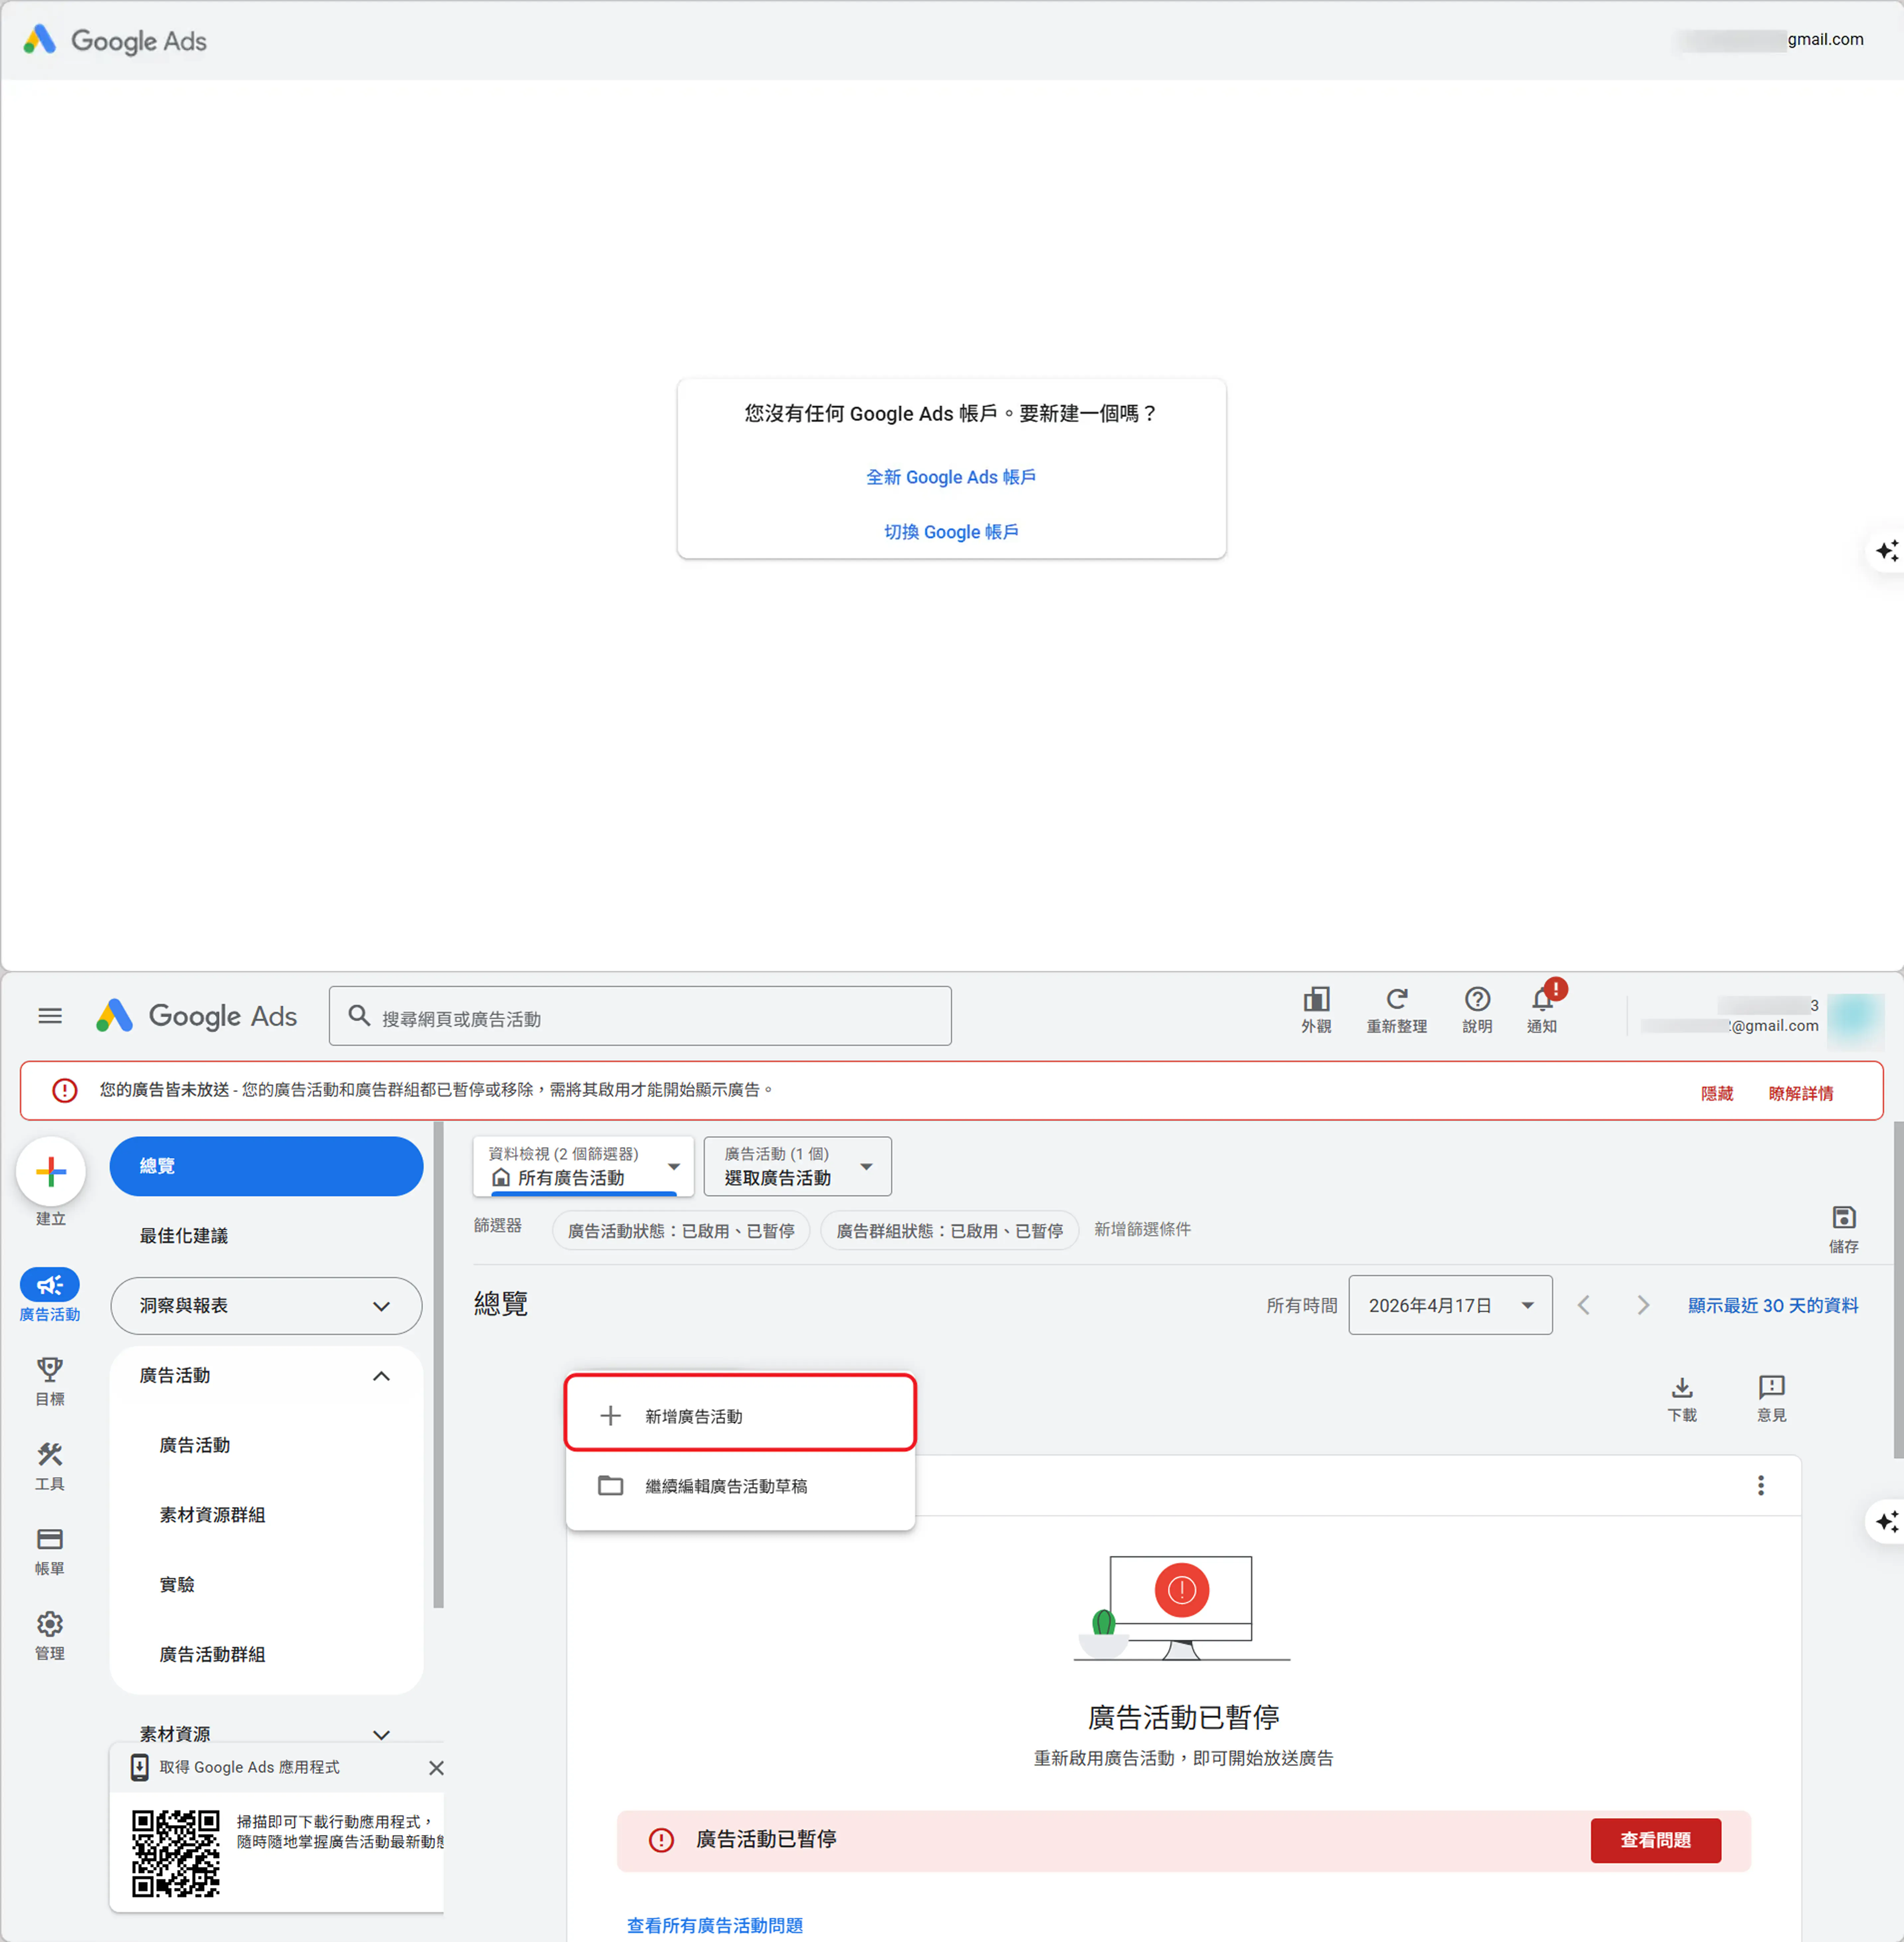The width and height of the screenshot is (1904, 1942).
Task: Click the Google Ads logo beside search bar
Action: (x=197, y=1016)
